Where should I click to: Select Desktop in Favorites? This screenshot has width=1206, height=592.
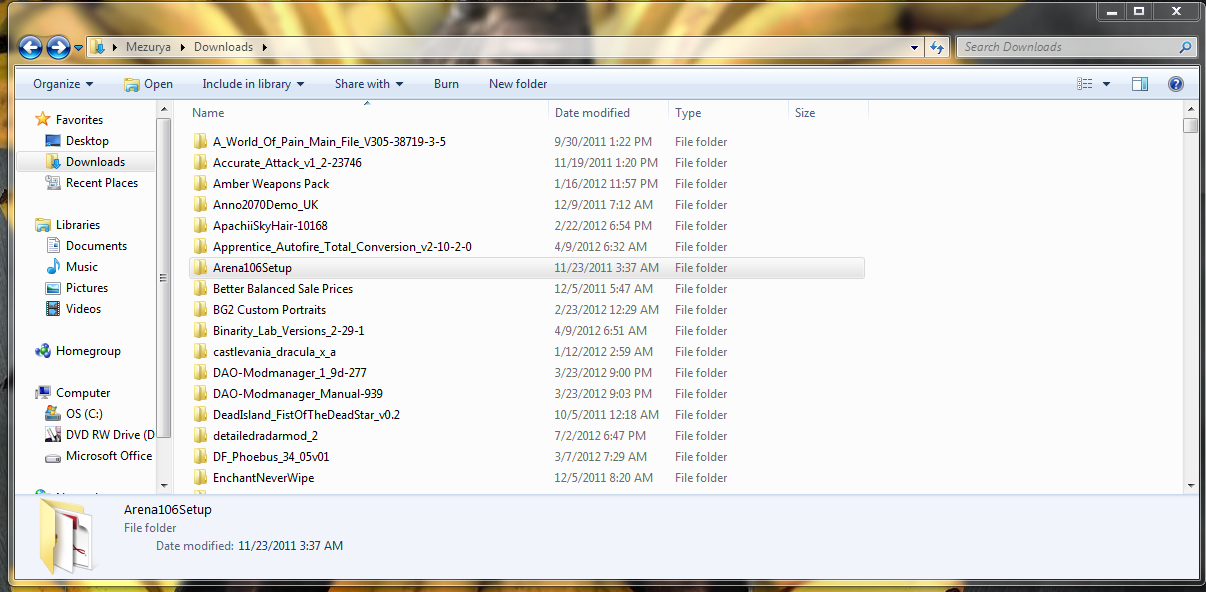87,141
